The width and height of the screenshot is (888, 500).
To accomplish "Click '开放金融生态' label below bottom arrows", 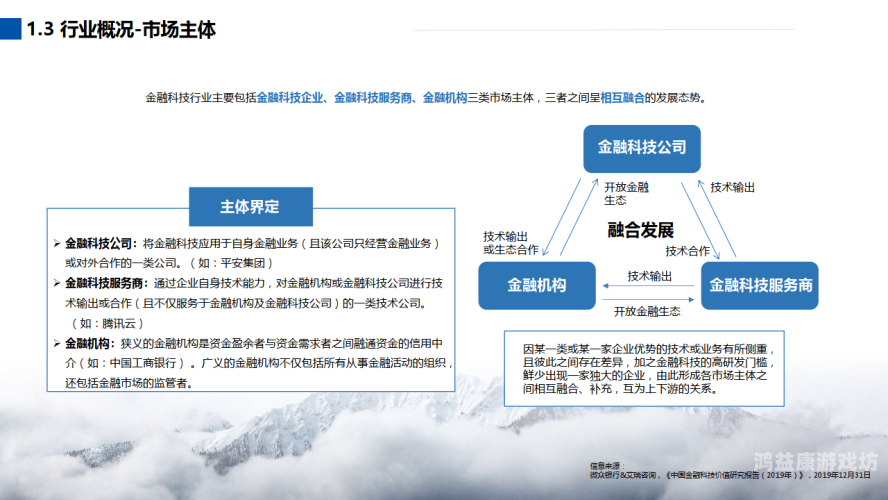I will [647, 311].
